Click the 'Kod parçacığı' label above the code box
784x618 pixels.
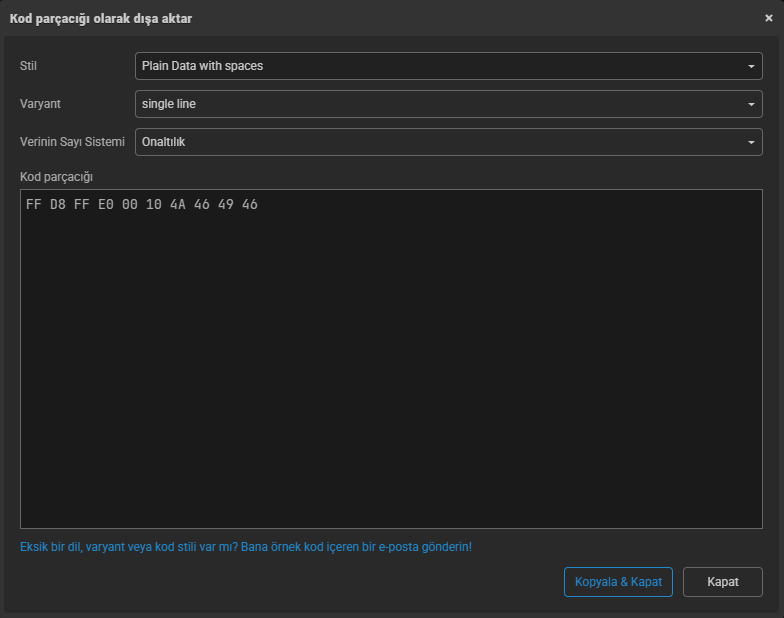pos(56,177)
